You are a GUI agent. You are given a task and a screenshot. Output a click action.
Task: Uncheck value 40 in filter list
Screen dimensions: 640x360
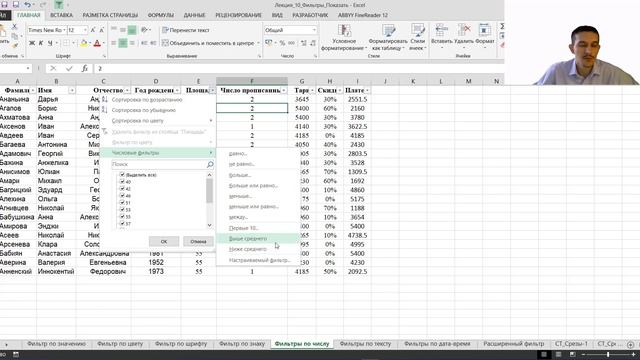click(122, 182)
